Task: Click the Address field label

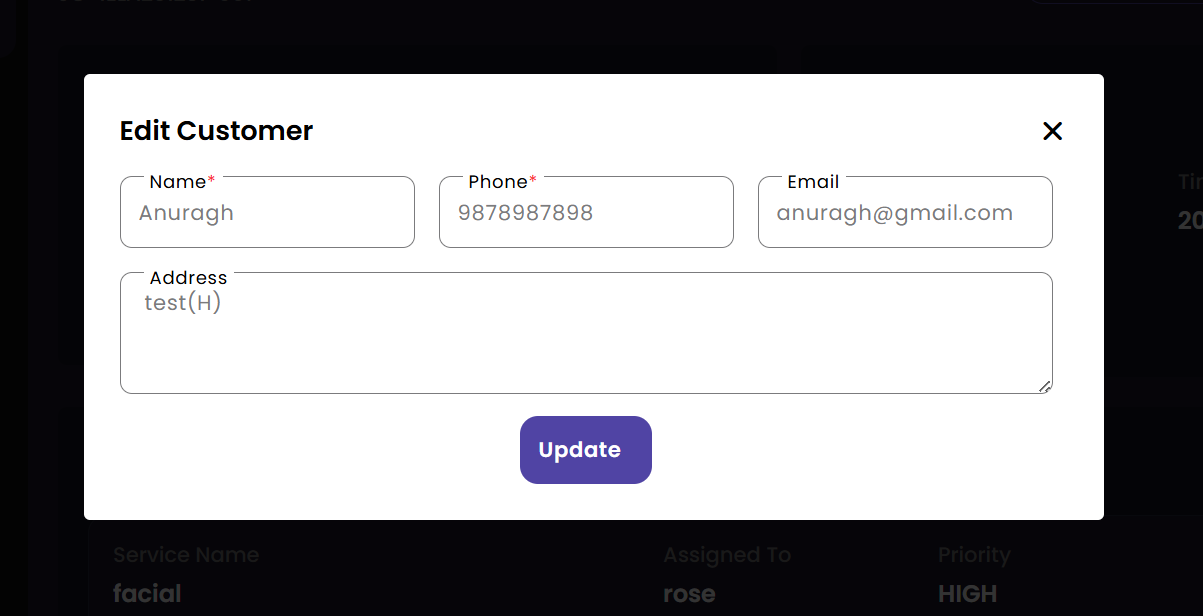Action: click(x=188, y=278)
